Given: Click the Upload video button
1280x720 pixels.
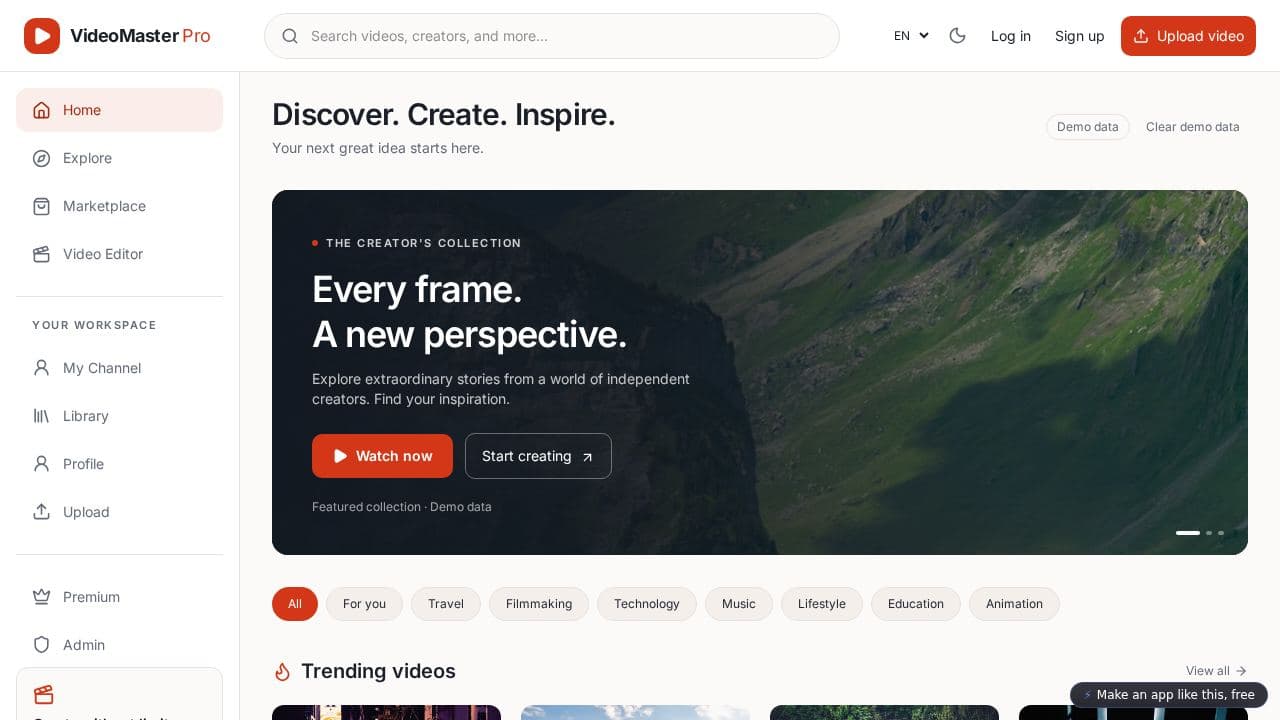Looking at the screenshot, I should pyautogui.click(x=1188, y=36).
